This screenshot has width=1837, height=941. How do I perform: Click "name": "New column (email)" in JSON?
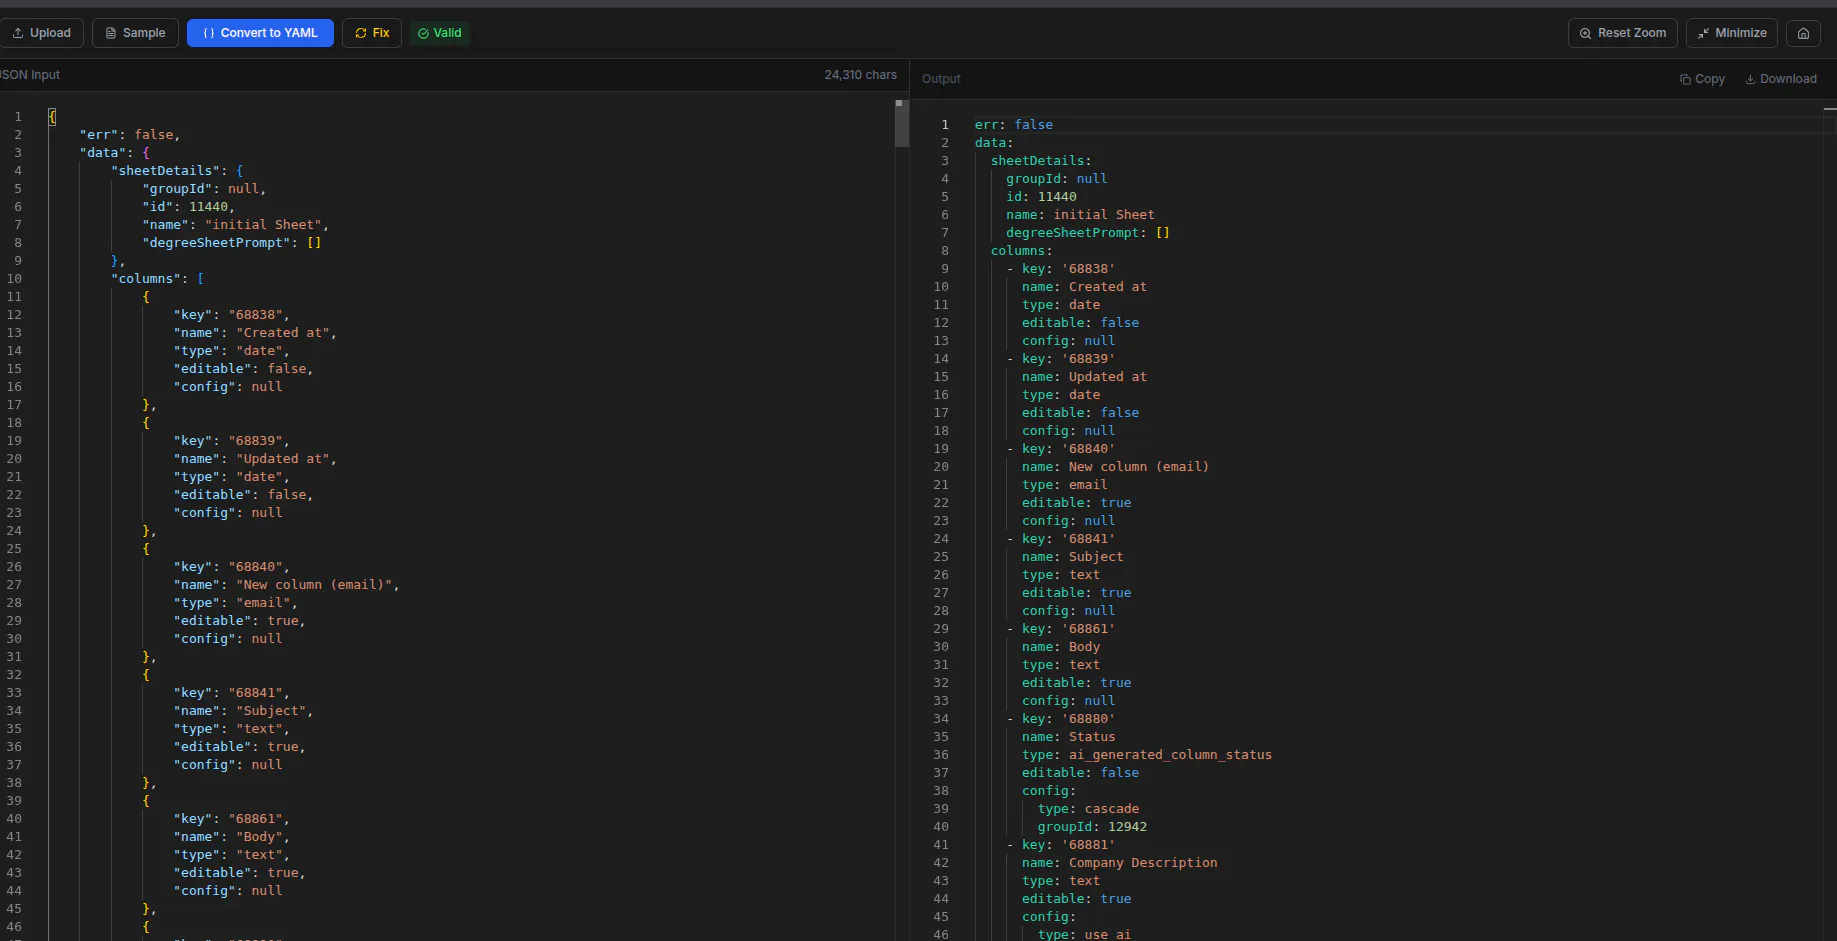tap(286, 585)
